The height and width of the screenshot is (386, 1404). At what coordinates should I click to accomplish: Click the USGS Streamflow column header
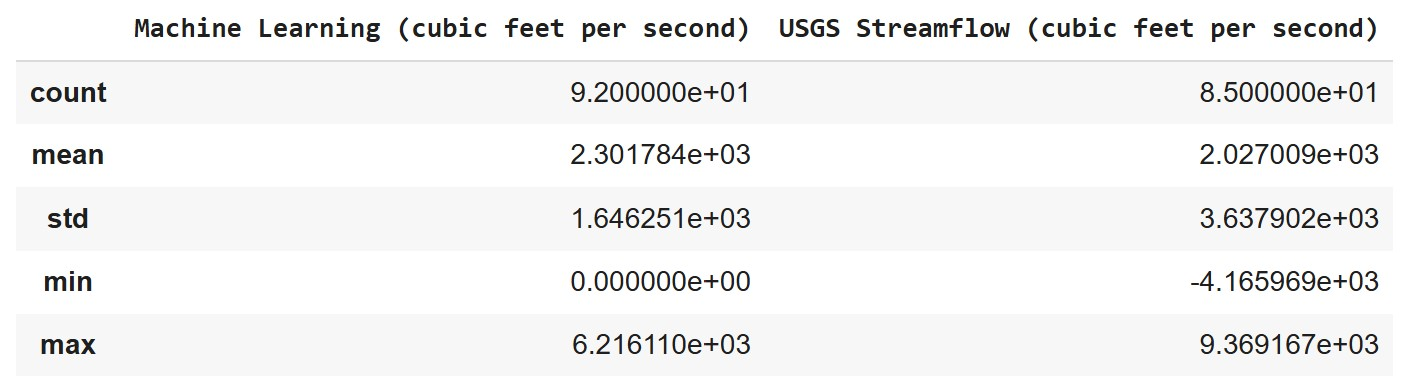click(x=1078, y=29)
